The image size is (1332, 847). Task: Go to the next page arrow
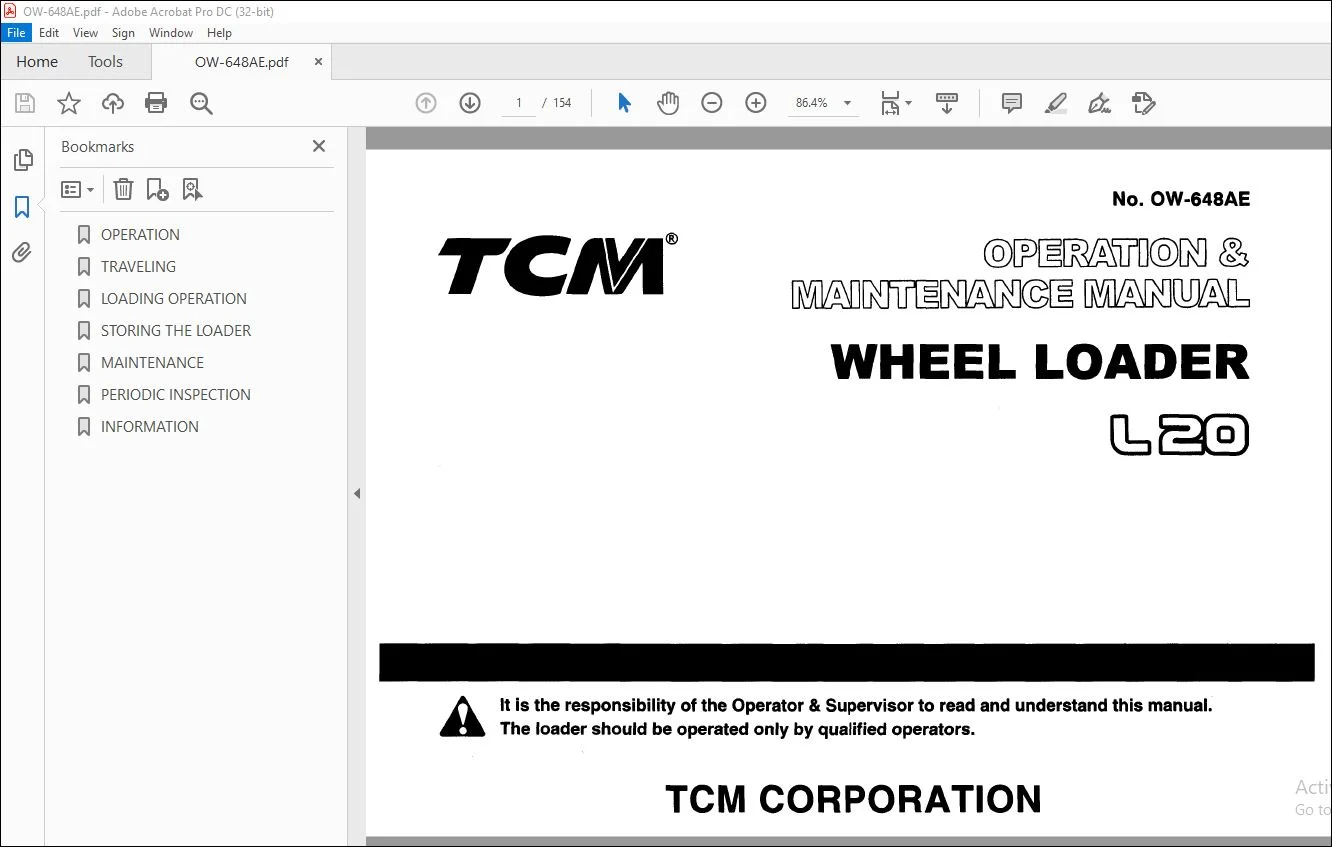pyautogui.click(x=470, y=103)
